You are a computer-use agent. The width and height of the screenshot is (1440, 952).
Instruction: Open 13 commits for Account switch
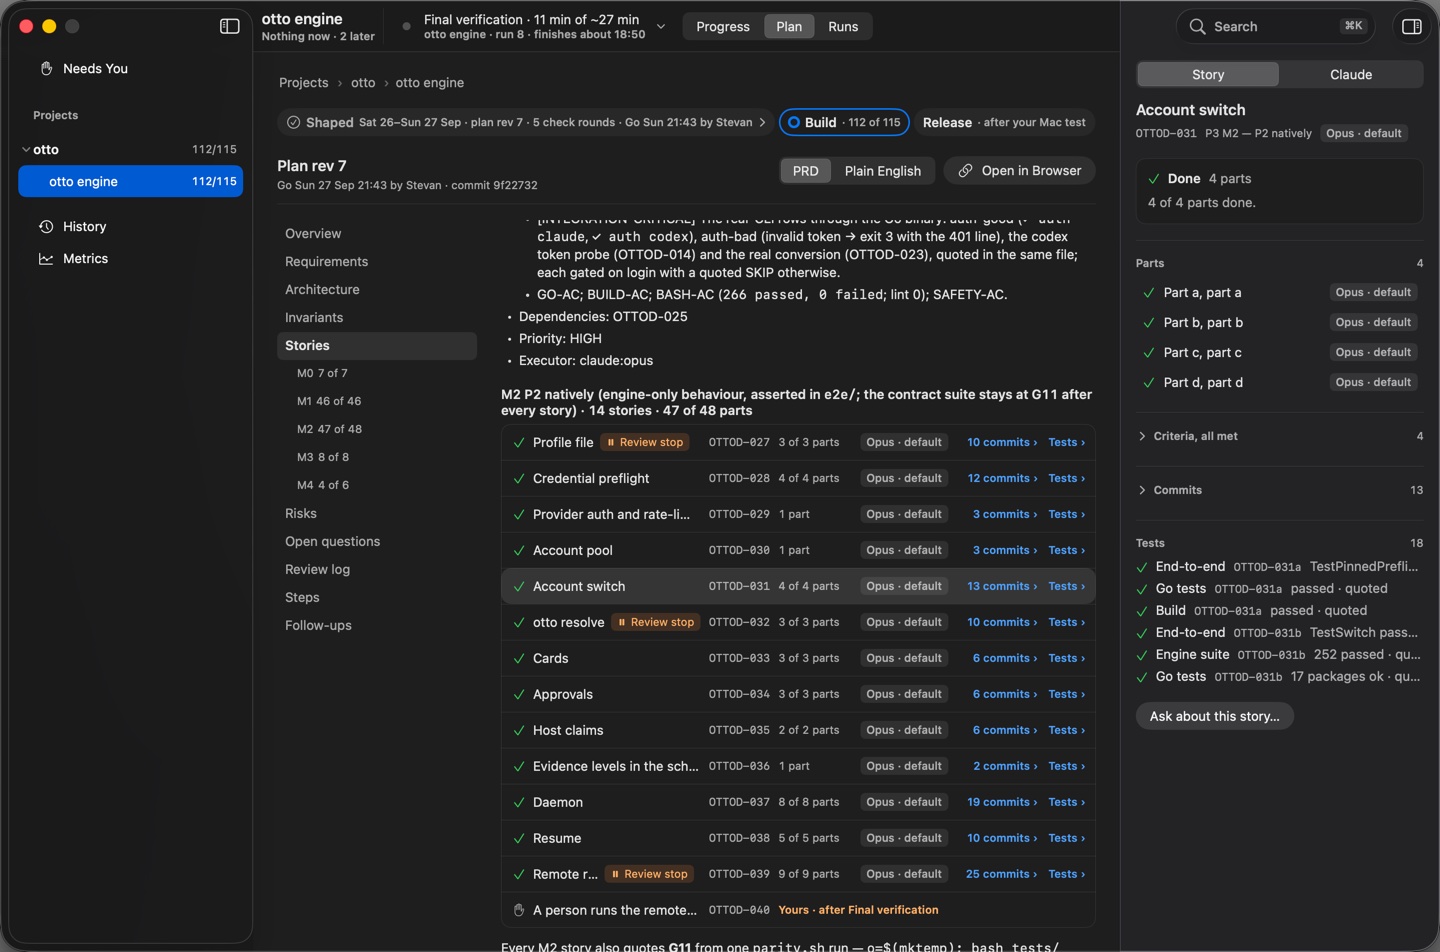click(1002, 586)
